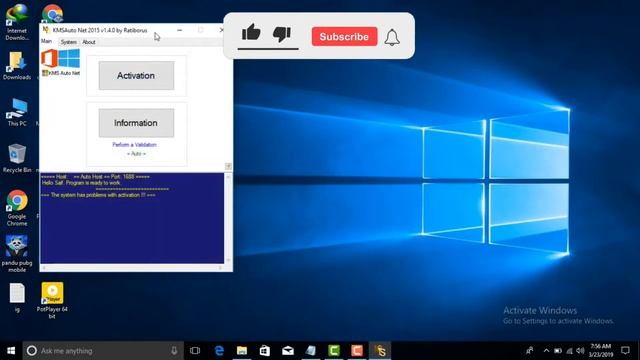Open the Downloads desktop folder
The image size is (640, 360).
click(17, 65)
